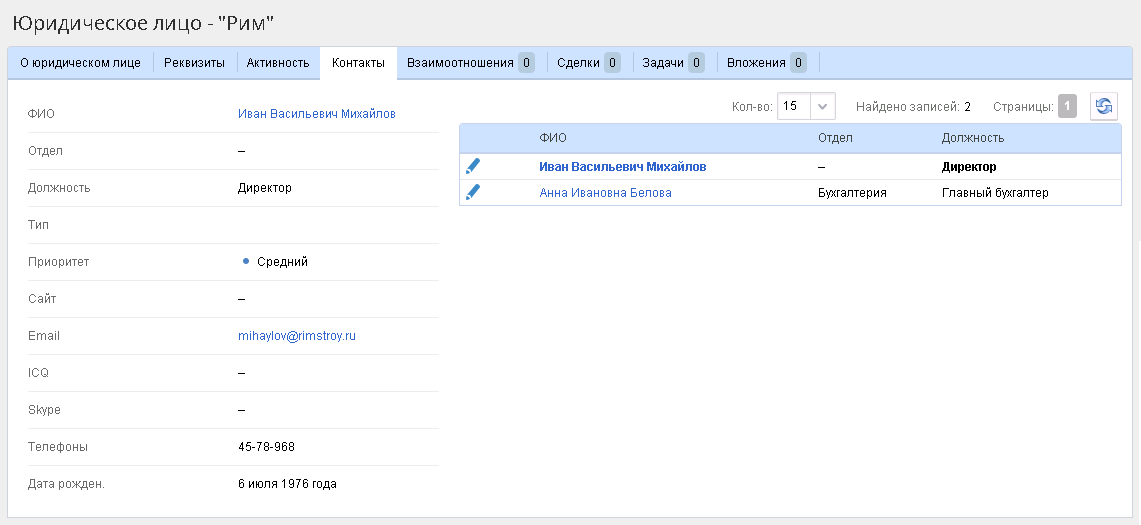Click the edit pencil for Анна Ивановна Белова
1141x525 pixels.
(x=473, y=193)
